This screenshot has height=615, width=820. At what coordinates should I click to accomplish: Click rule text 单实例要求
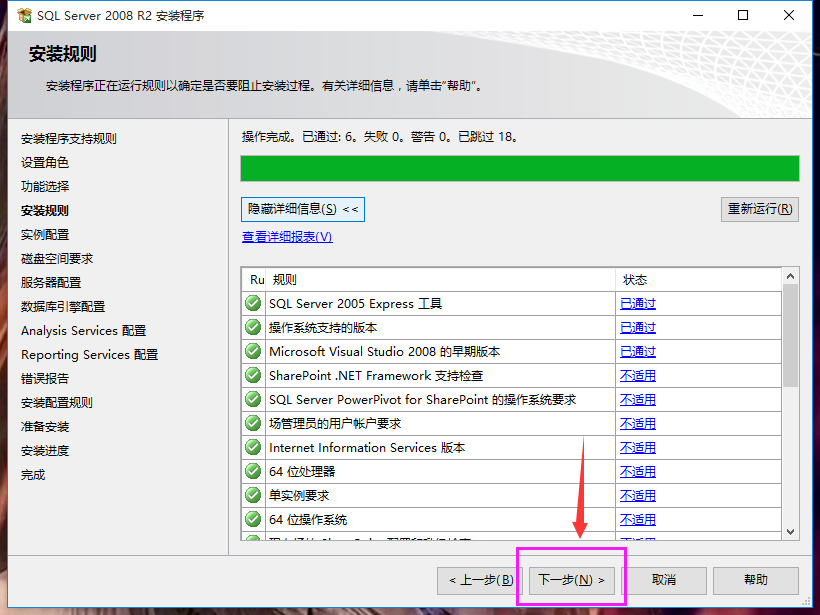click(x=299, y=496)
